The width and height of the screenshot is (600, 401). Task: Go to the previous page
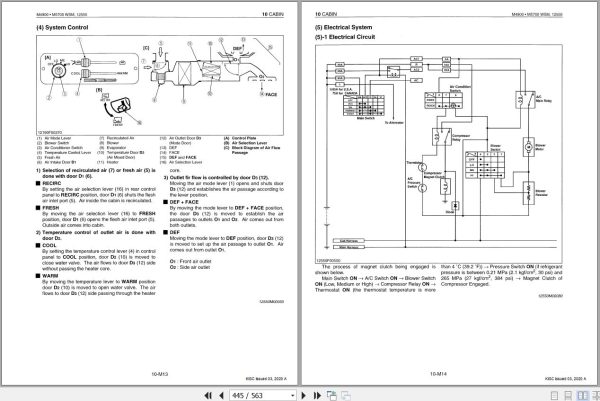221,395
